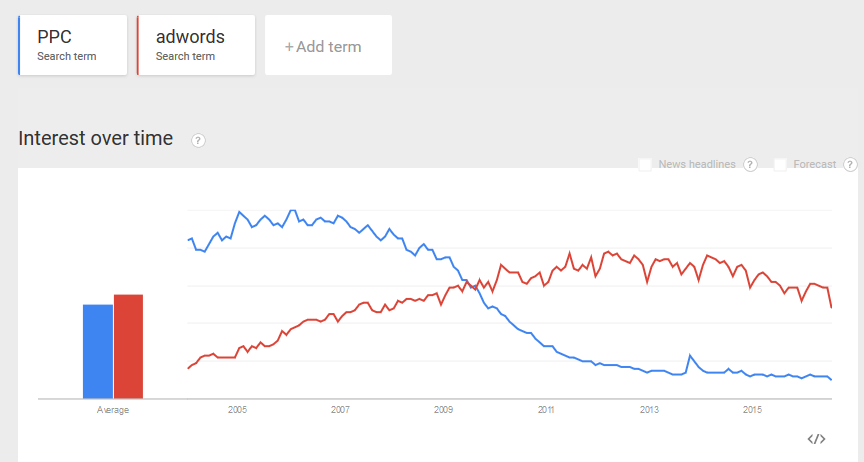Image resolution: width=864 pixels, height=462 pixels.
Task: Click the 2011 label on the axis
Action: (x=546, y=410)
